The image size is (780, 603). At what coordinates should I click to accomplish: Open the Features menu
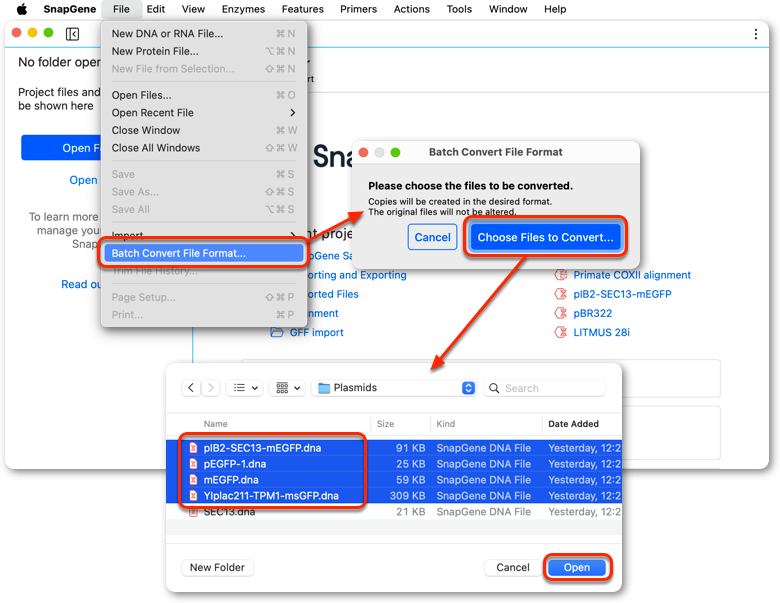tap(302, 9)
